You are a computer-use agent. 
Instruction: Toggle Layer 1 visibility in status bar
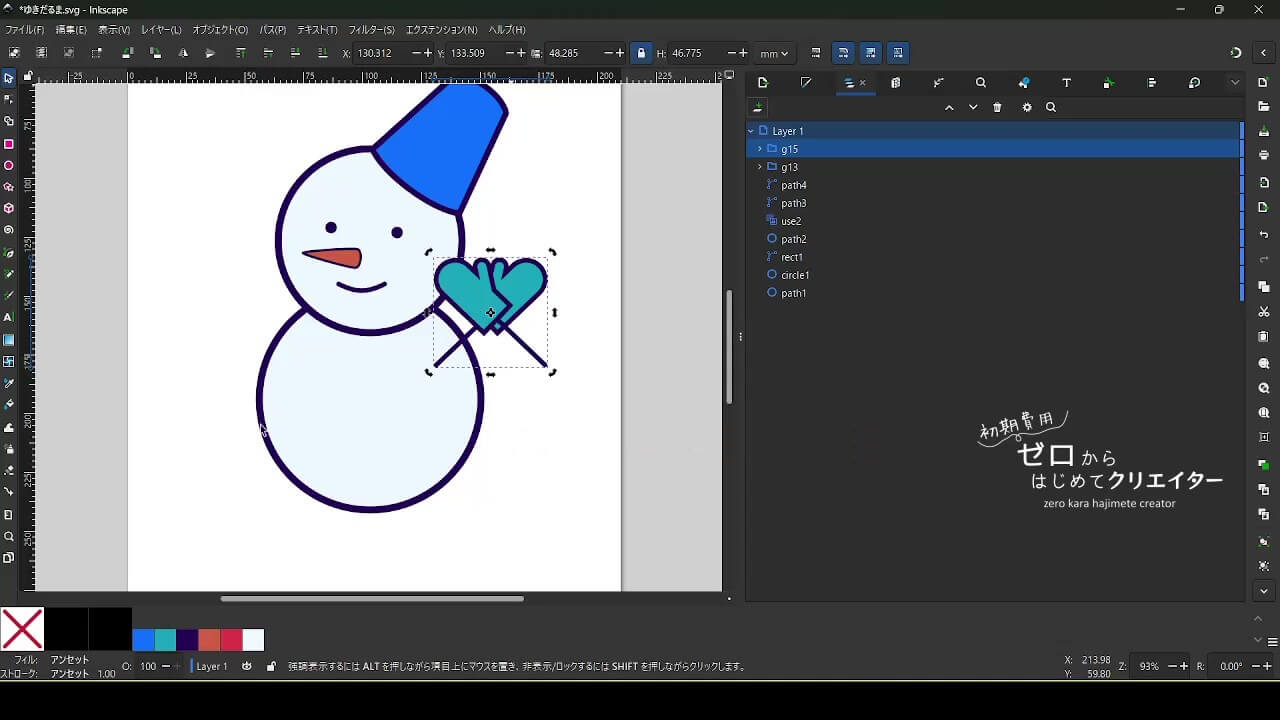pos(247,666)
